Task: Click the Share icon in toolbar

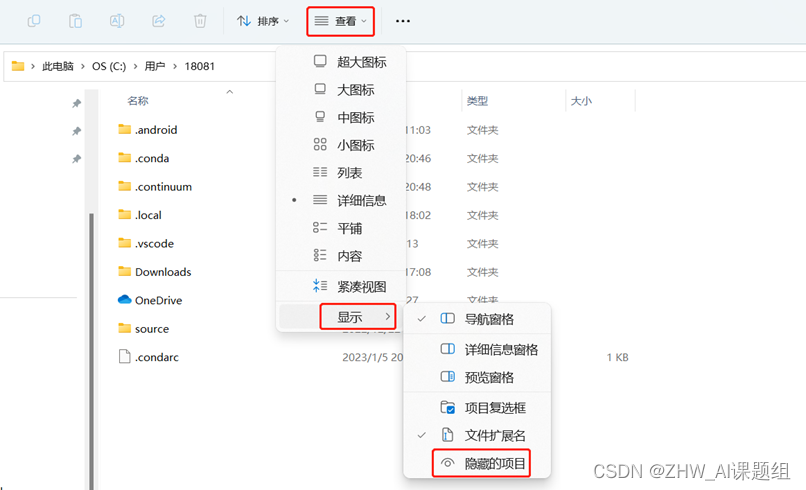Action: [x=158, y=21]
